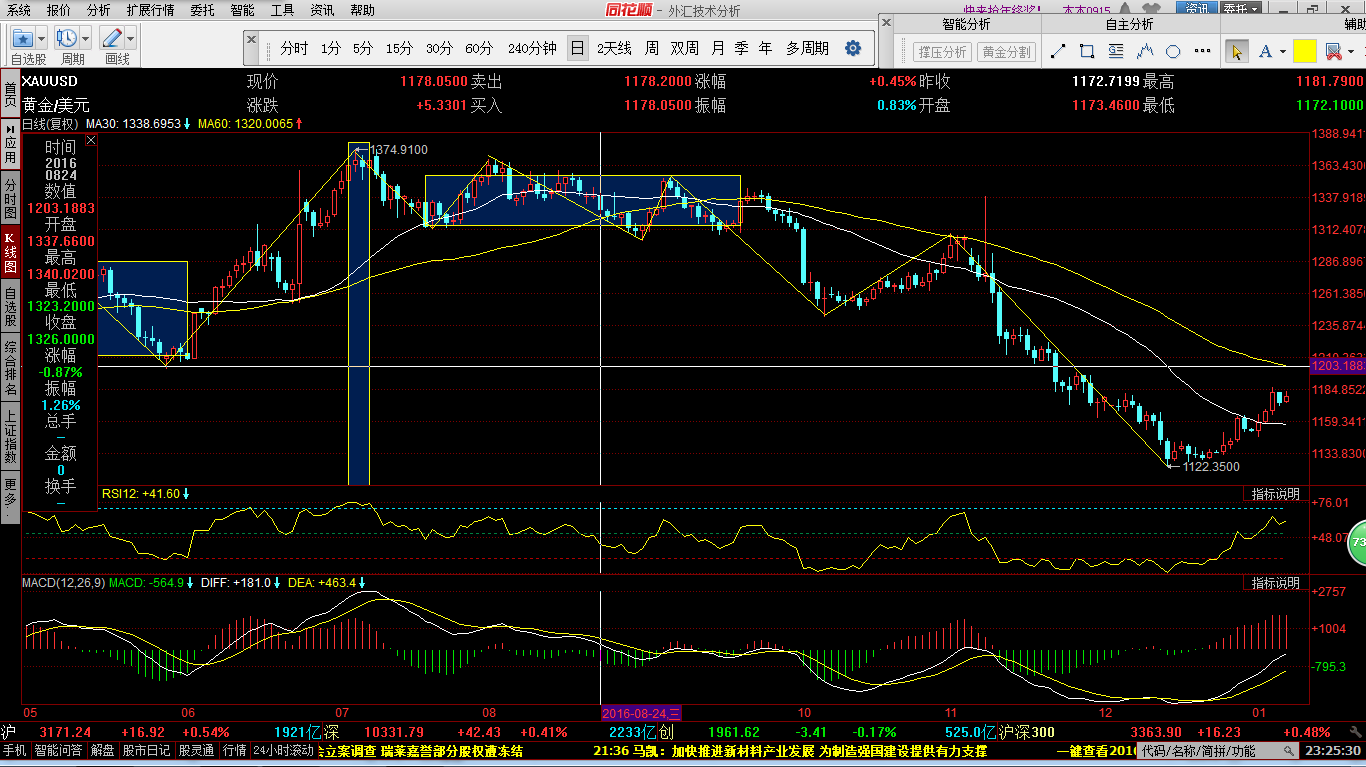Viewport: 1366px width, 767px height.
Task: Open the 上证指数 sidebar tab
Action: (10, 436)
